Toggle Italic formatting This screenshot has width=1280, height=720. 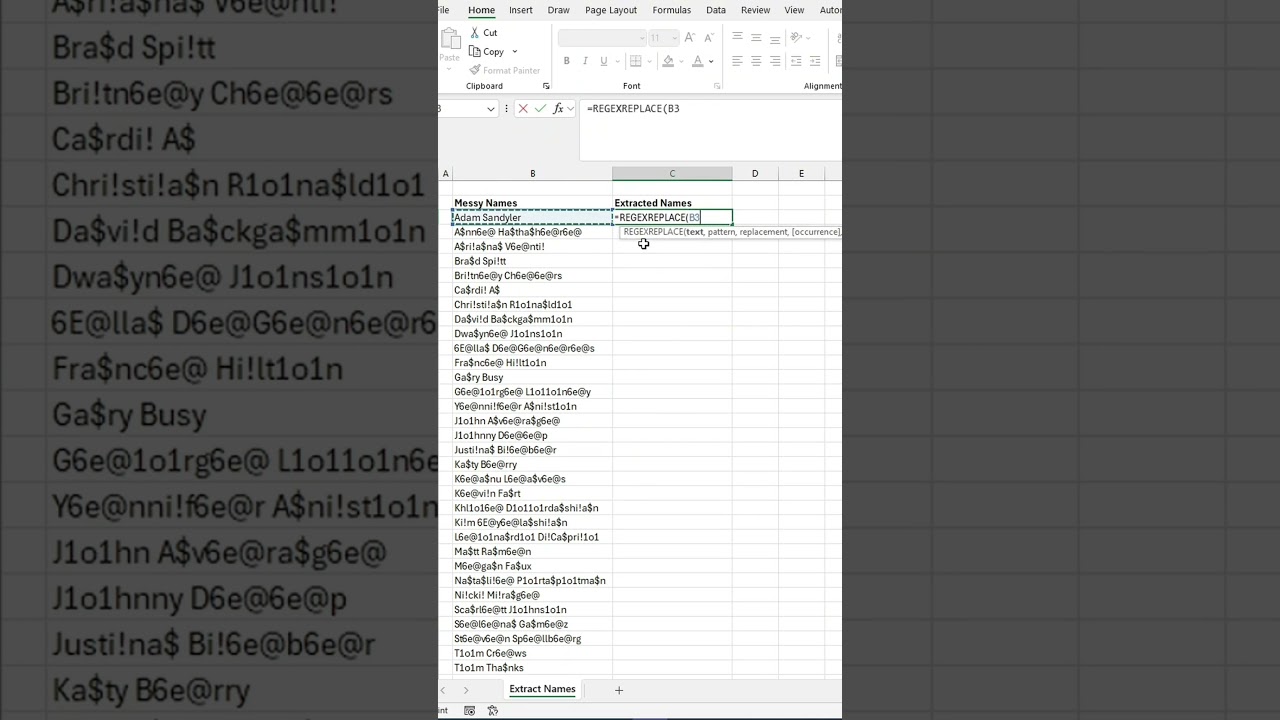pos(585,61)
